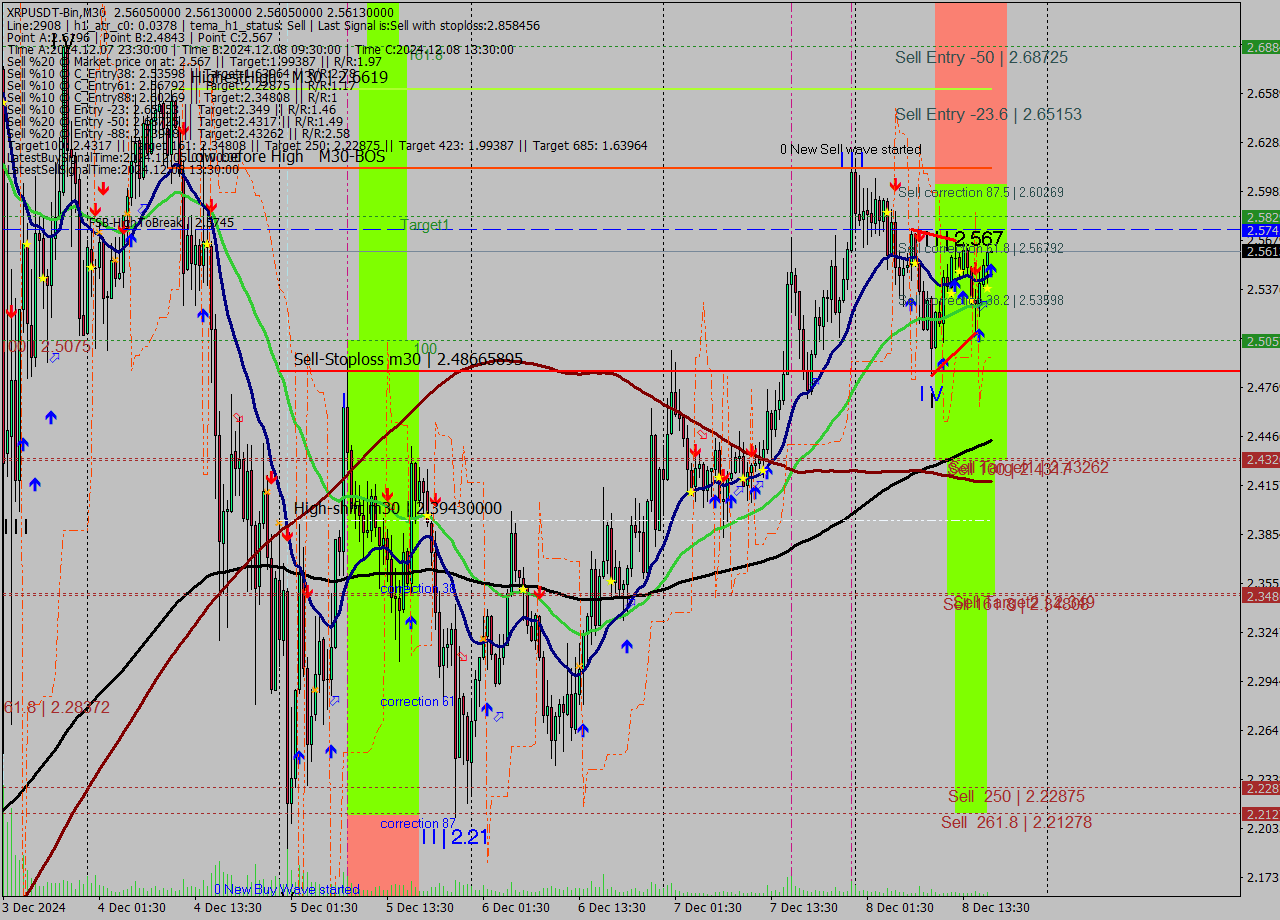Click the 2.294 price axis value
1280x920 pixels.
(x=1263, y=681)
